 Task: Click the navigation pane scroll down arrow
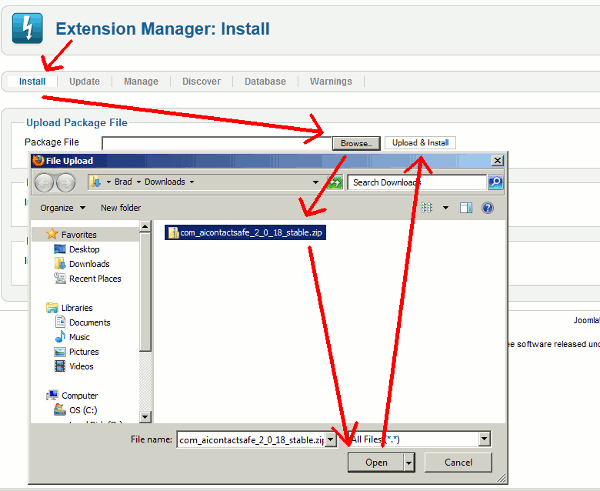click(145, 417)
